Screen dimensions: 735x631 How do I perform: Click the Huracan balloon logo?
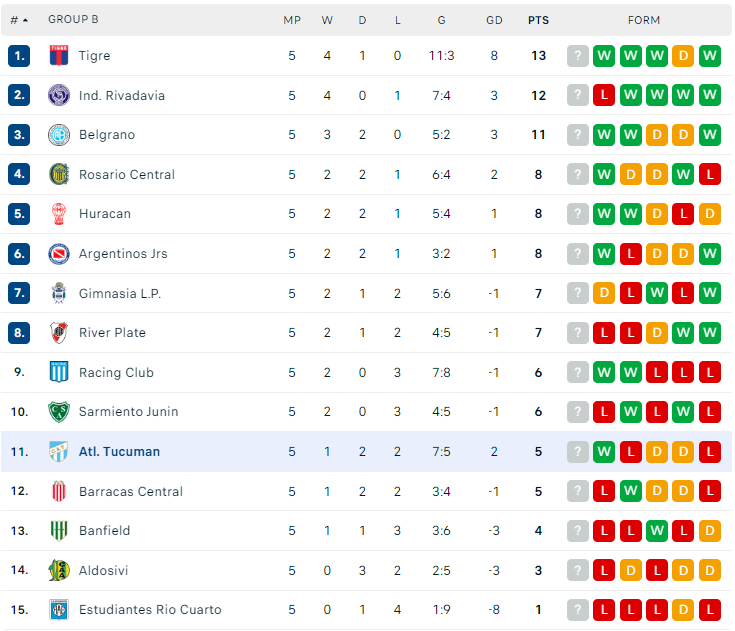click(x=59, y=214)
